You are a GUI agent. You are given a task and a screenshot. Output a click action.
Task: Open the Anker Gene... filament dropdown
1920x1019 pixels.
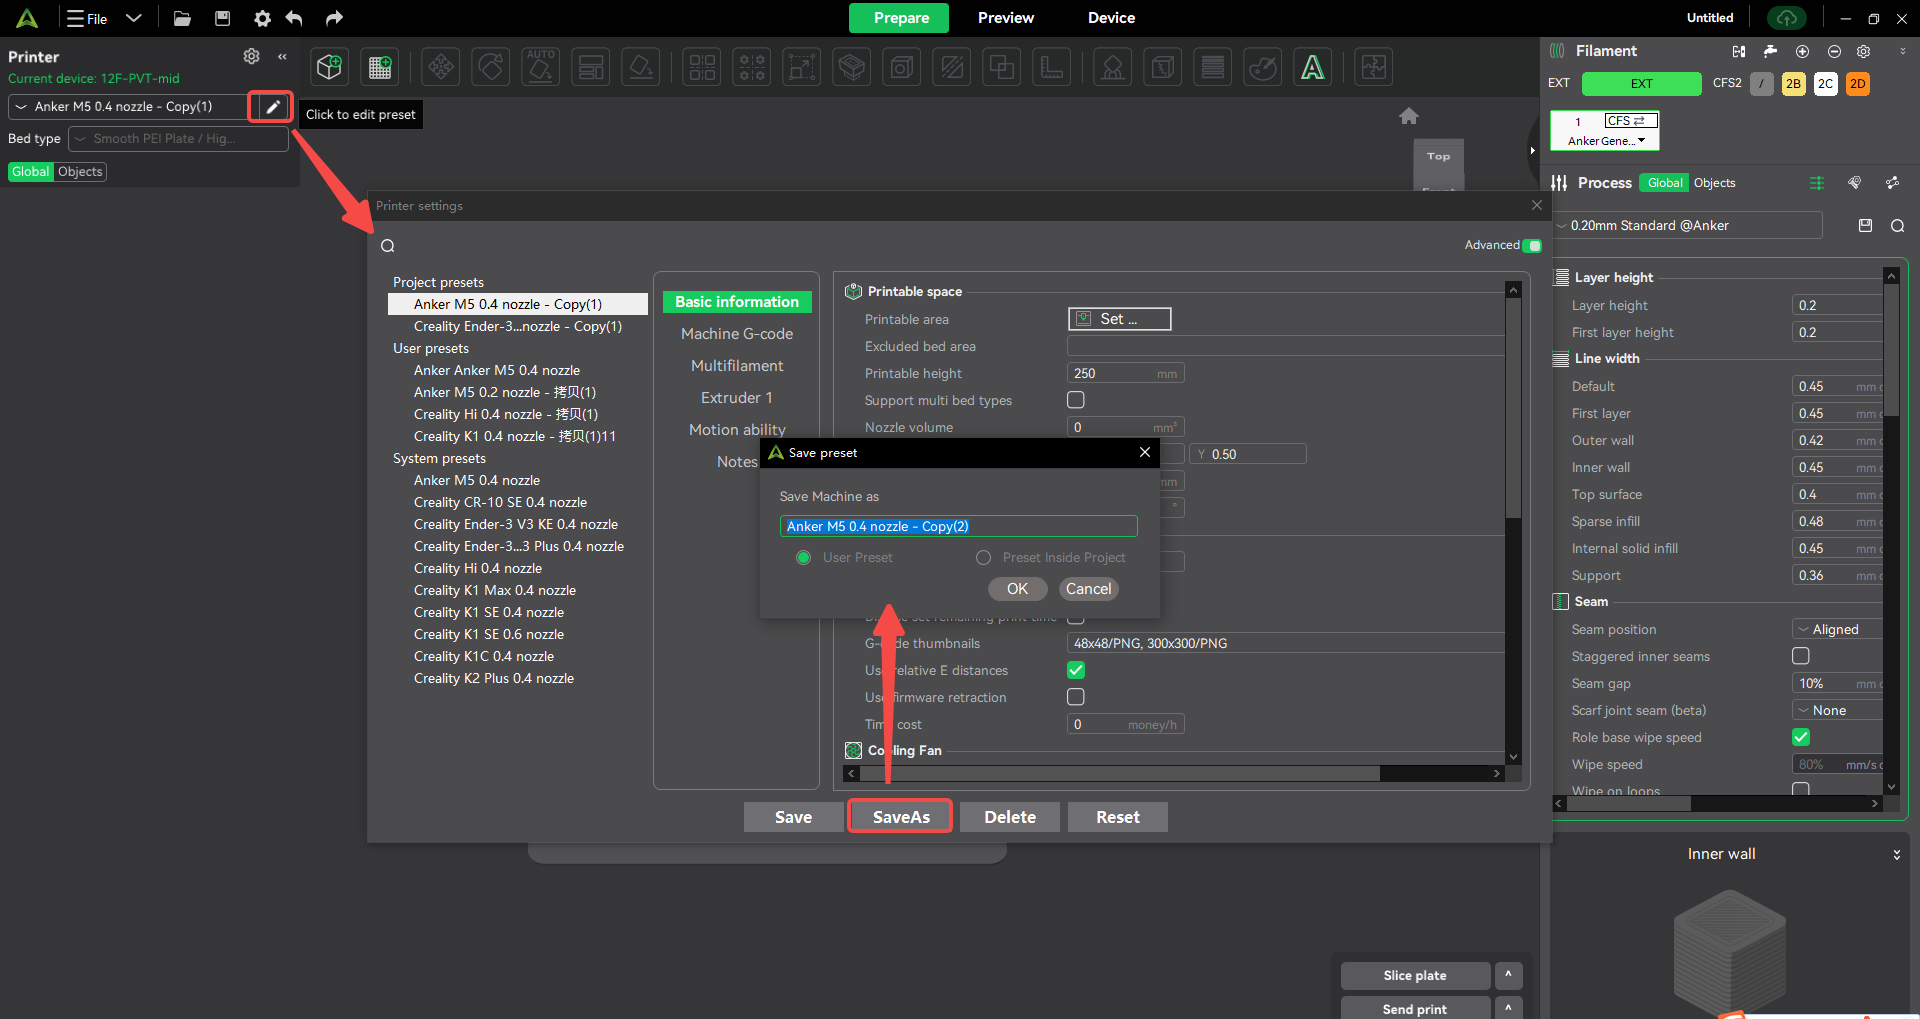click(x=1605, y=141)
